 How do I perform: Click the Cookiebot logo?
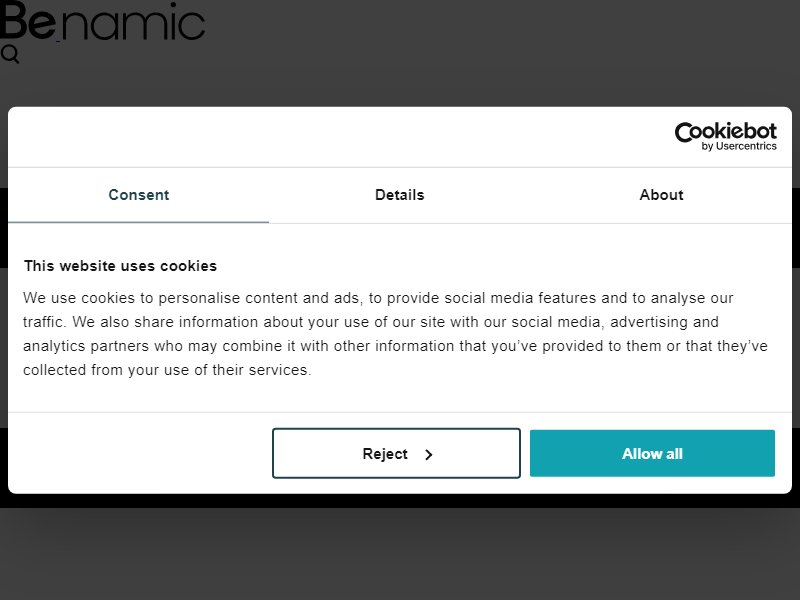[x=726, y=136]
